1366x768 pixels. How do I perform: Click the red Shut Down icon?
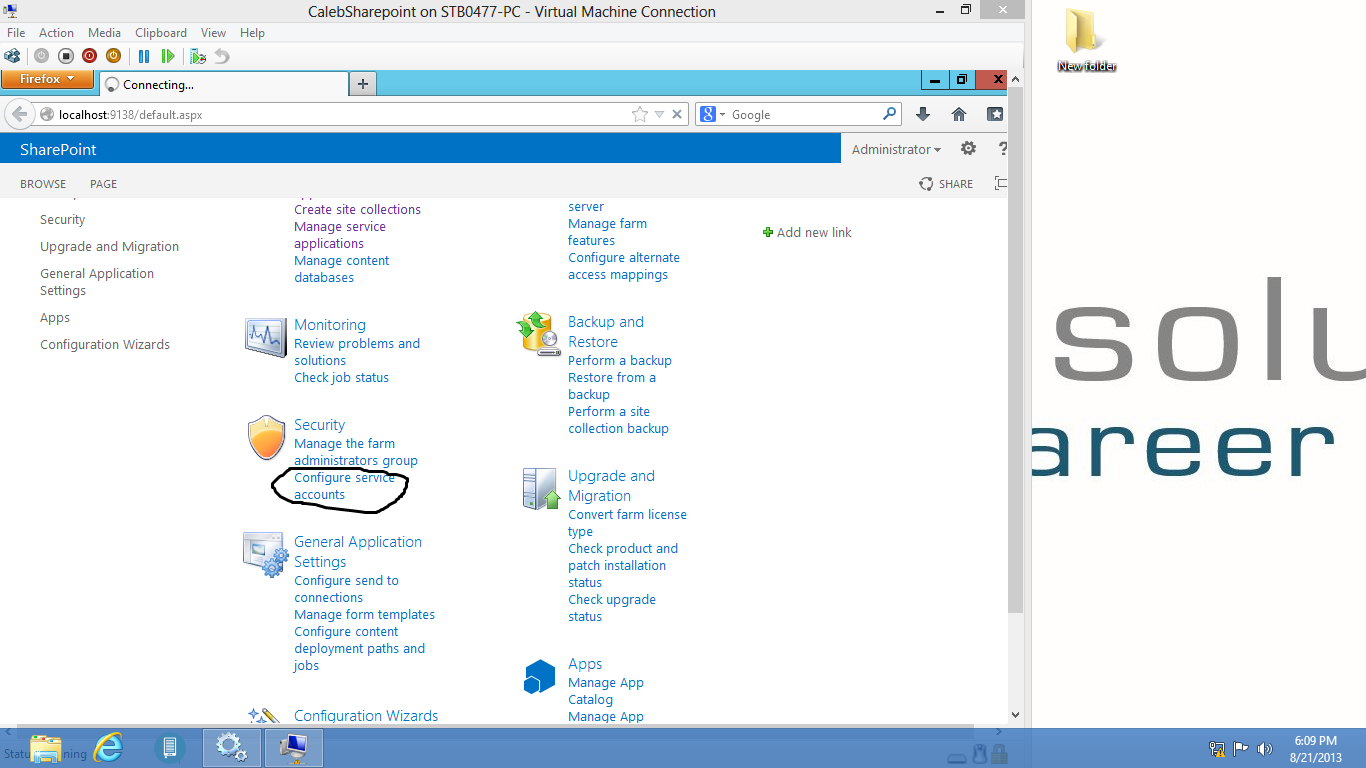pos(89,56)
